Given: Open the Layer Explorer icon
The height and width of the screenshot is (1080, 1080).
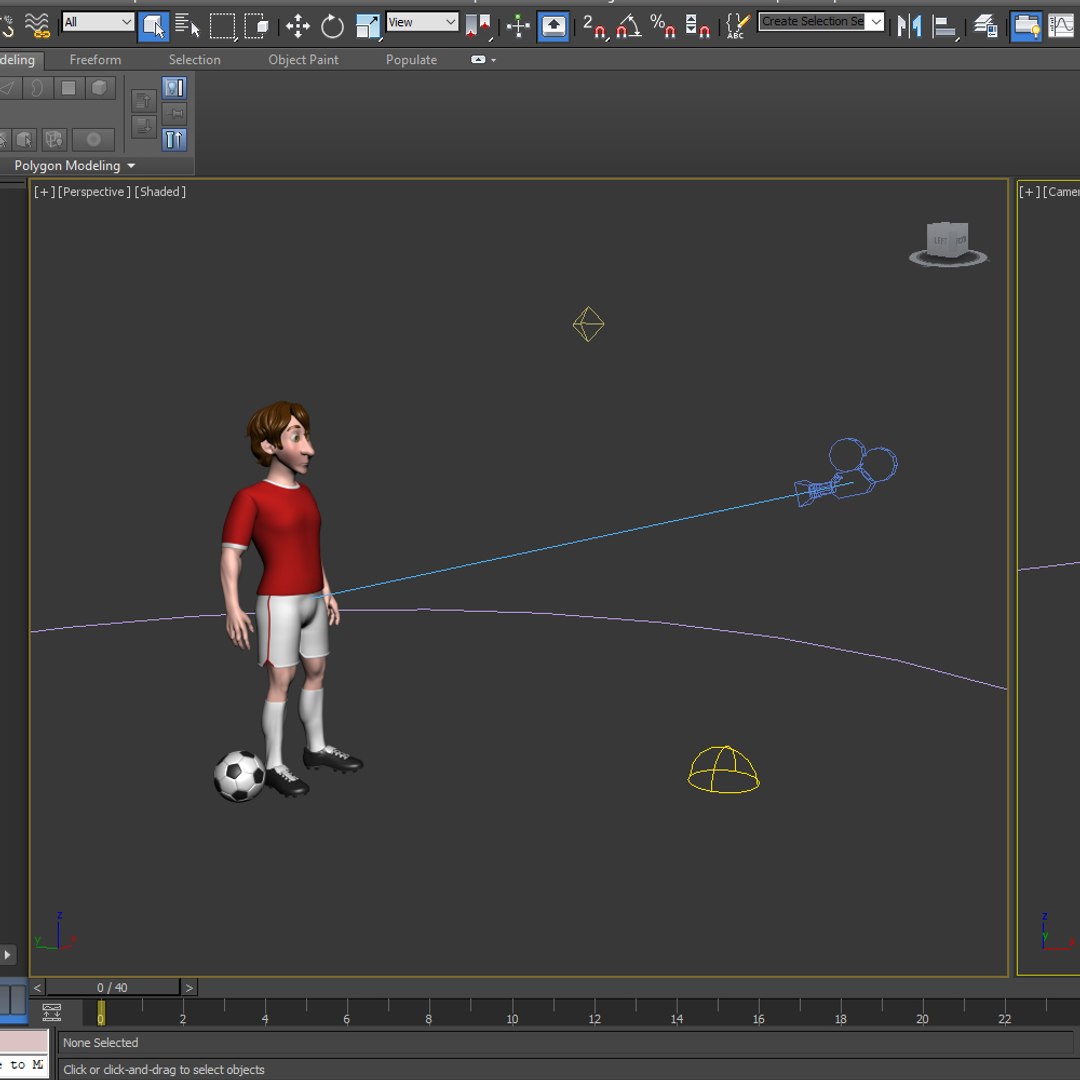Looking at the screenshot, I should pos(986,26).
